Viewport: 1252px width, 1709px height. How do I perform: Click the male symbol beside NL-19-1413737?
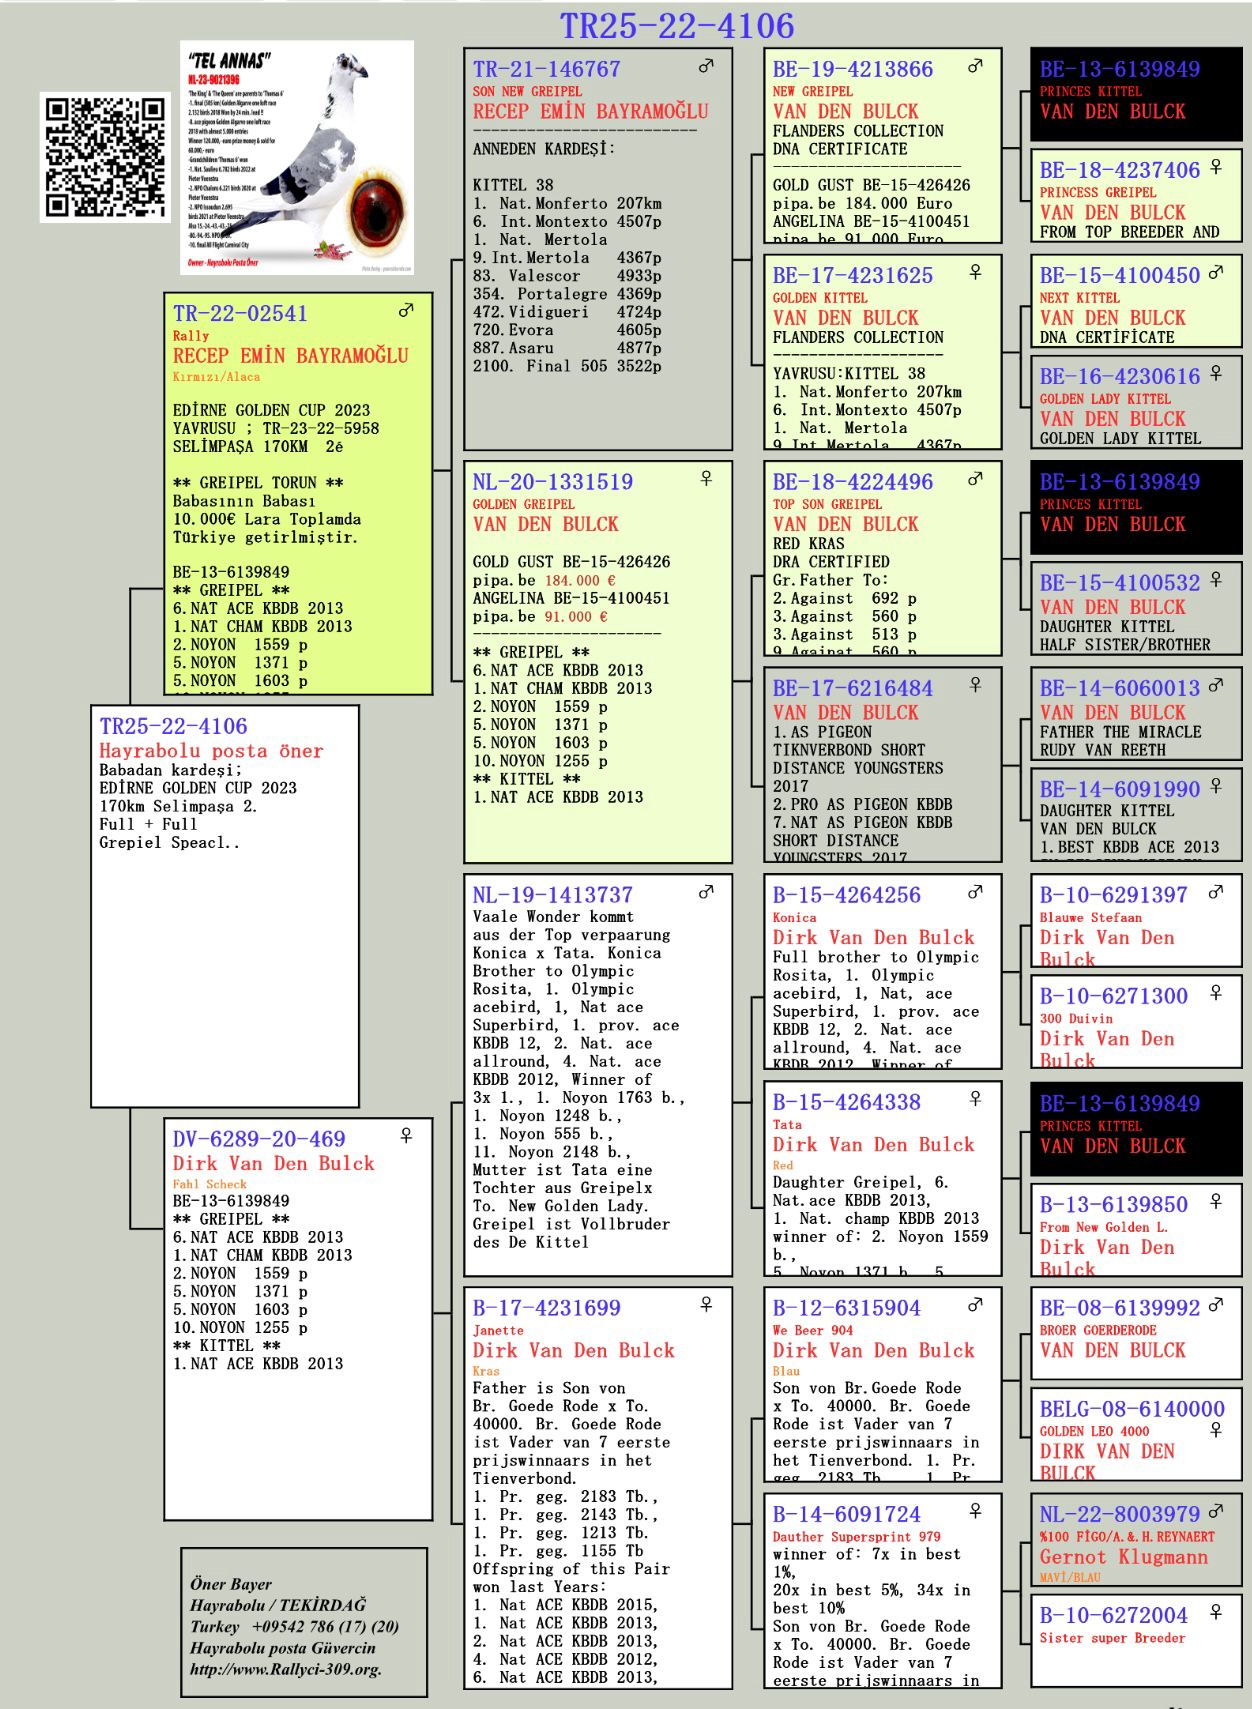point(706,891)
